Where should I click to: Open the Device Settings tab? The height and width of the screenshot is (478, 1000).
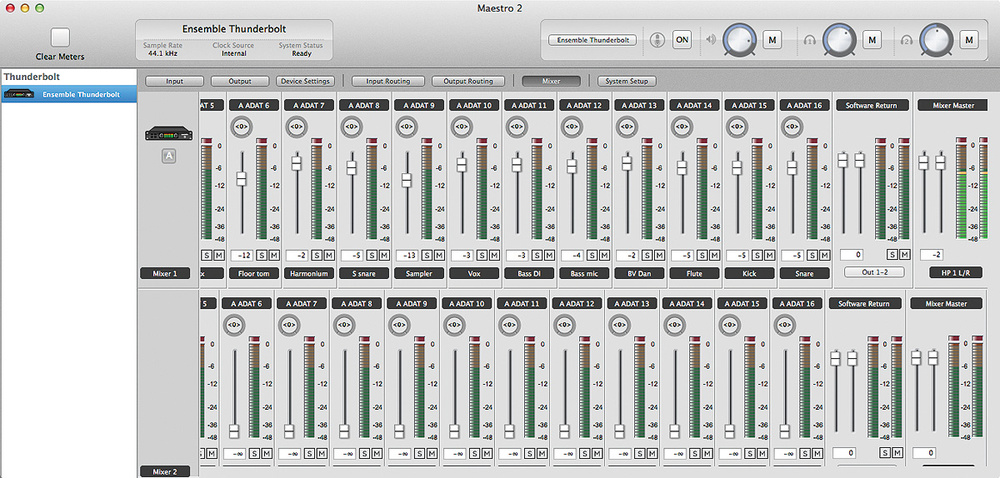point(305,81)
